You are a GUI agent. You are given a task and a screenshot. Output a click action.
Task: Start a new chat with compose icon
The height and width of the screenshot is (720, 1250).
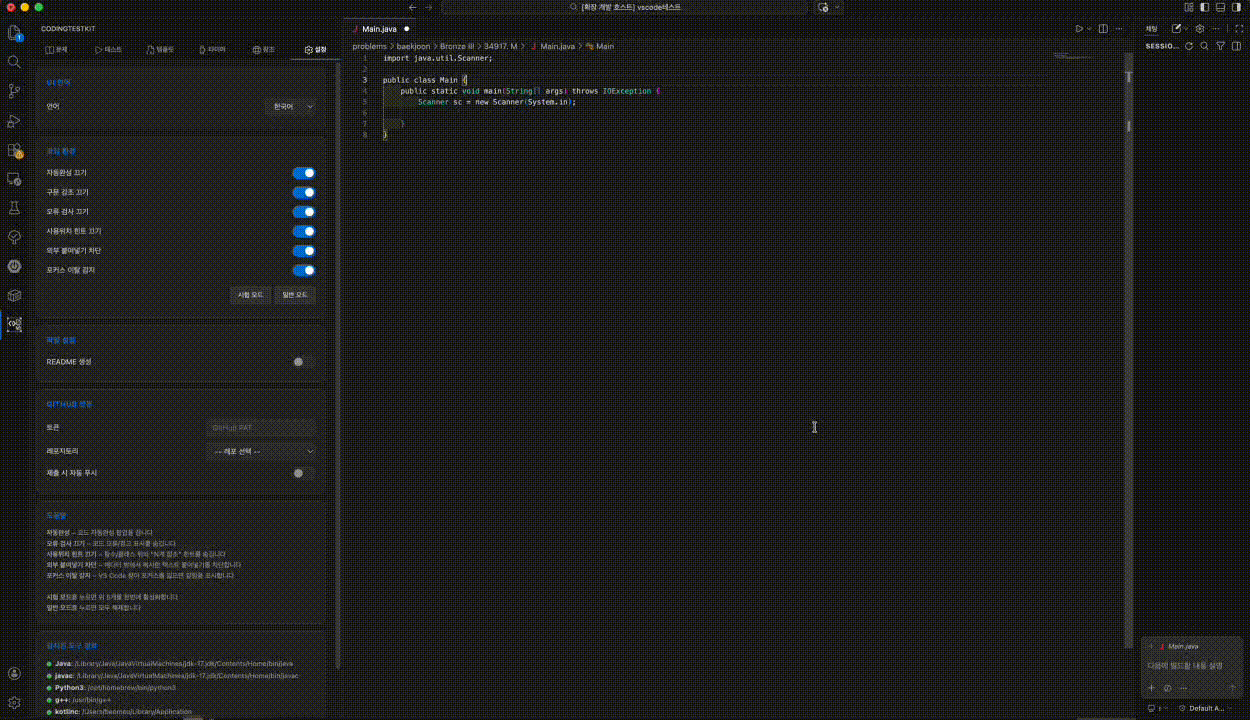(x=1176, y=29)
